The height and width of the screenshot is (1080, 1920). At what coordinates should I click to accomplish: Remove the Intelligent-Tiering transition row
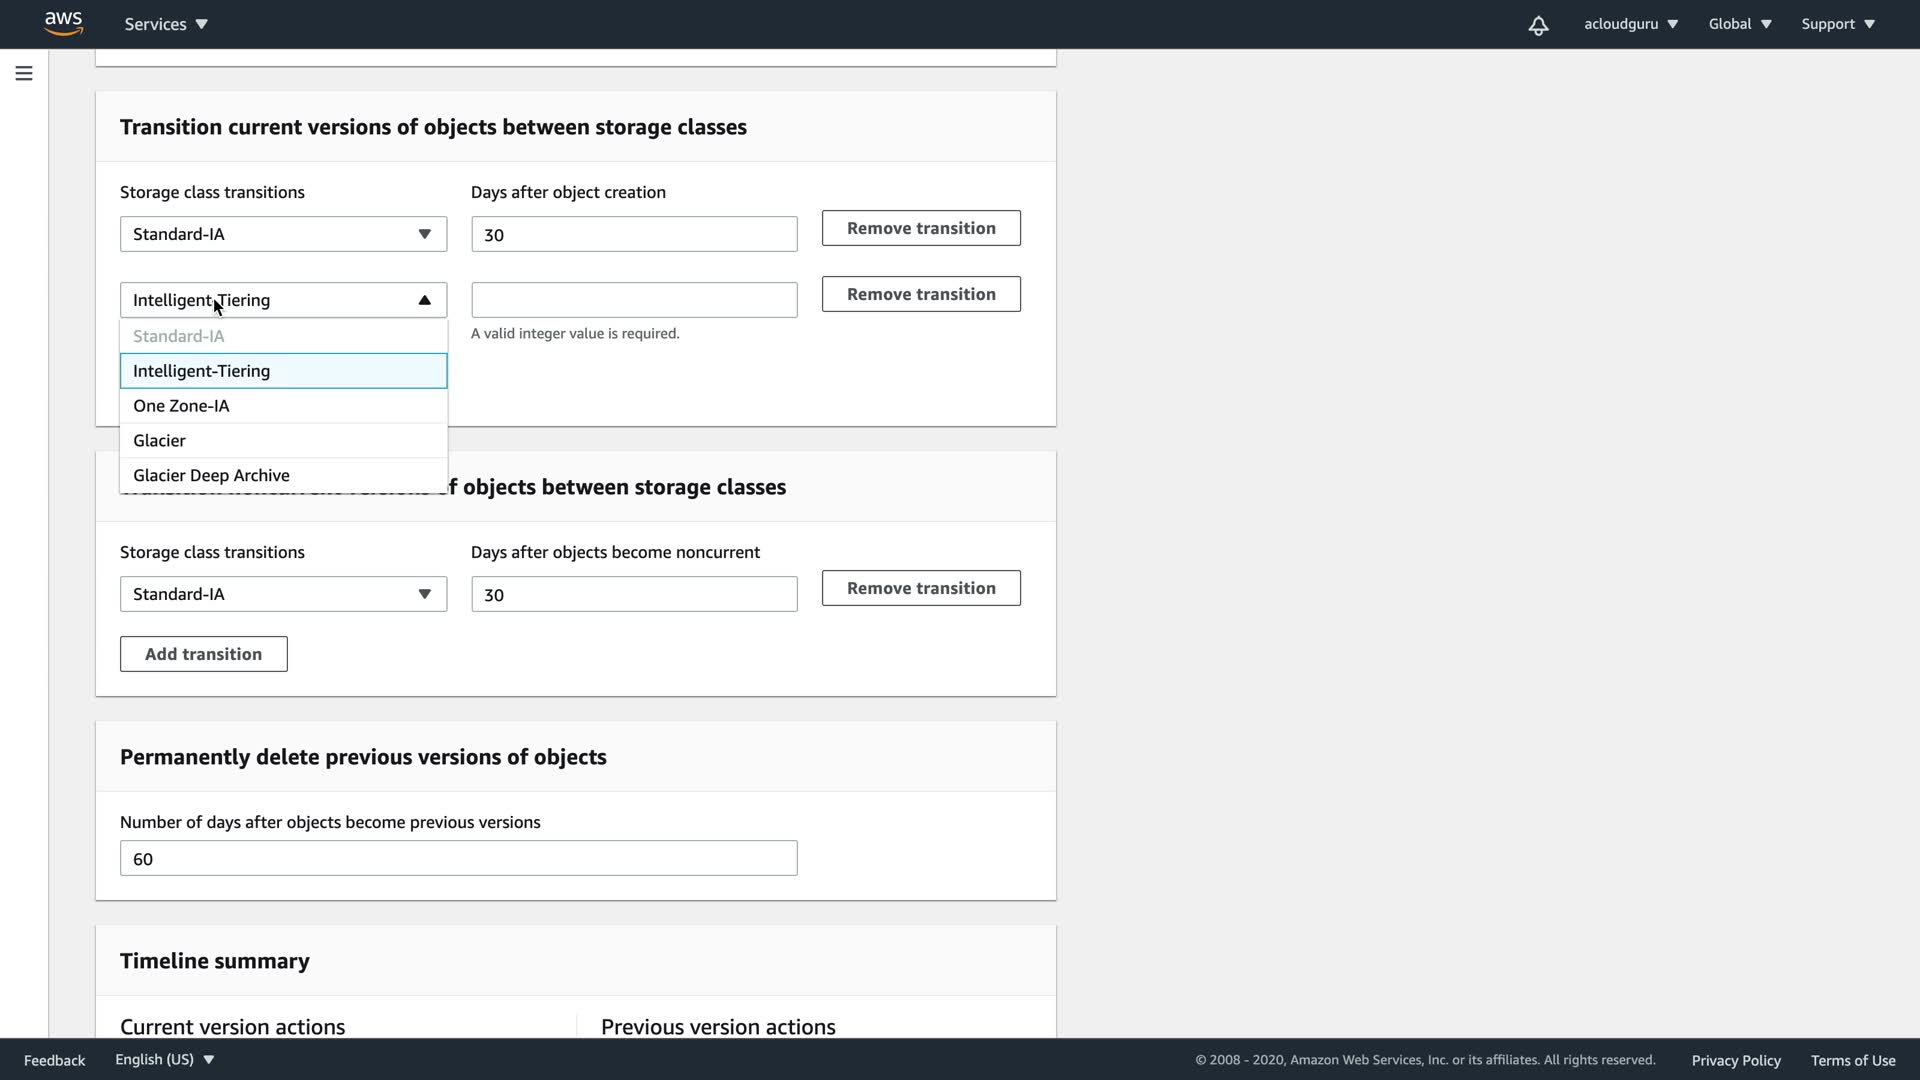click(920, 294)
